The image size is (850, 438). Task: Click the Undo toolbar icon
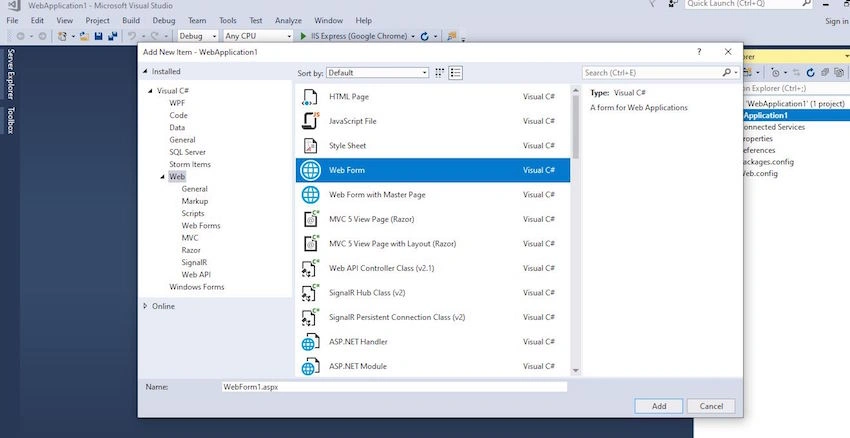[131, 36]
